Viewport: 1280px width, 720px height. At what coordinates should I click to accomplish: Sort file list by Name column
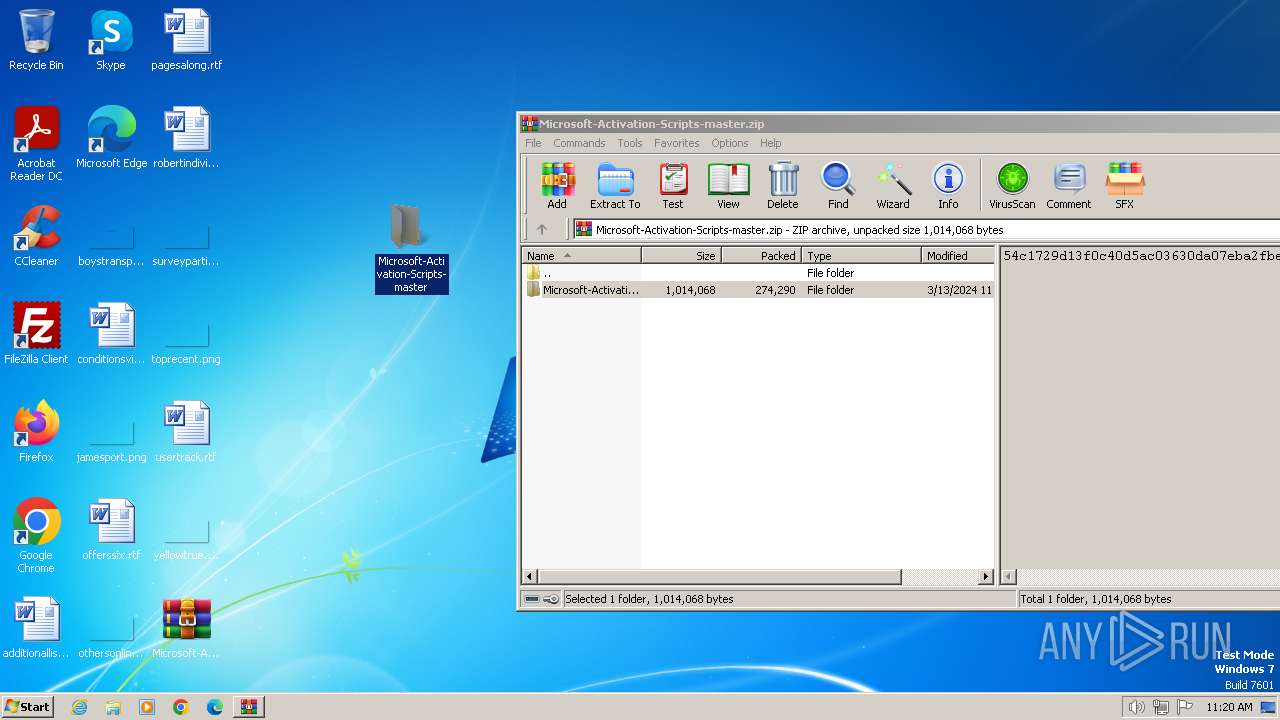[581, 256]
